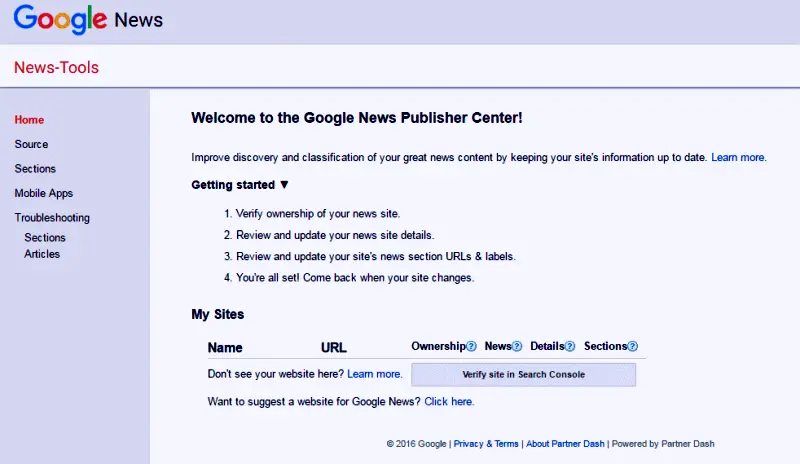Collapse the Getting started section arrow

[x=284, y=185]
